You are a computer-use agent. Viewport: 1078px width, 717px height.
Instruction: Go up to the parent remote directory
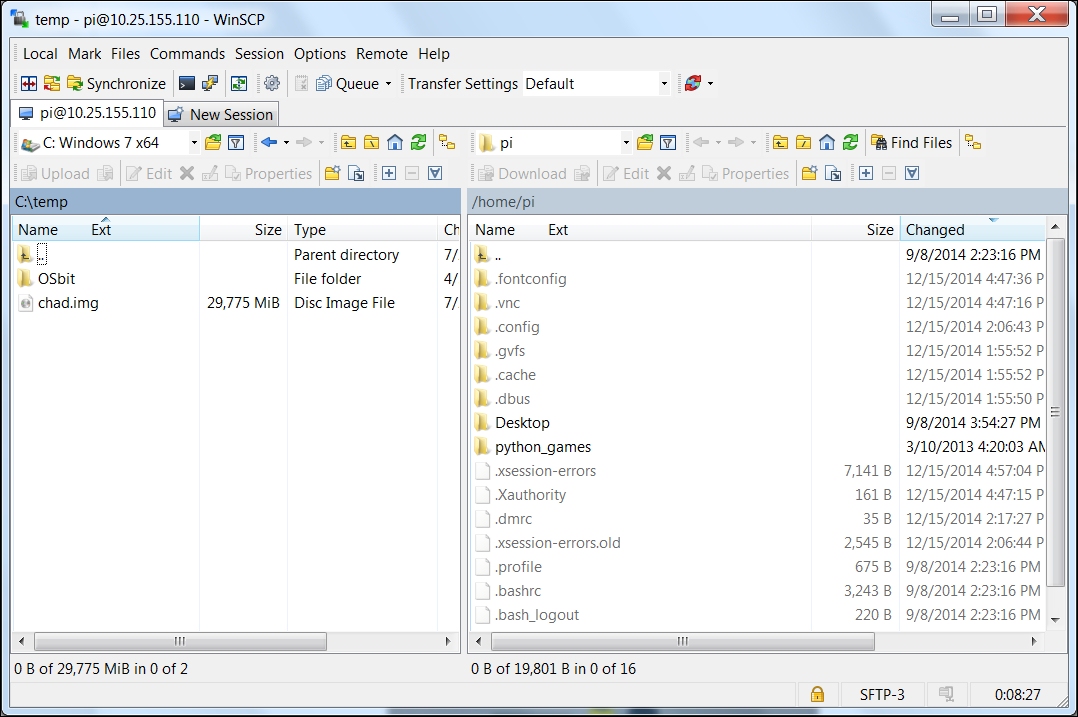click(780, 142)
